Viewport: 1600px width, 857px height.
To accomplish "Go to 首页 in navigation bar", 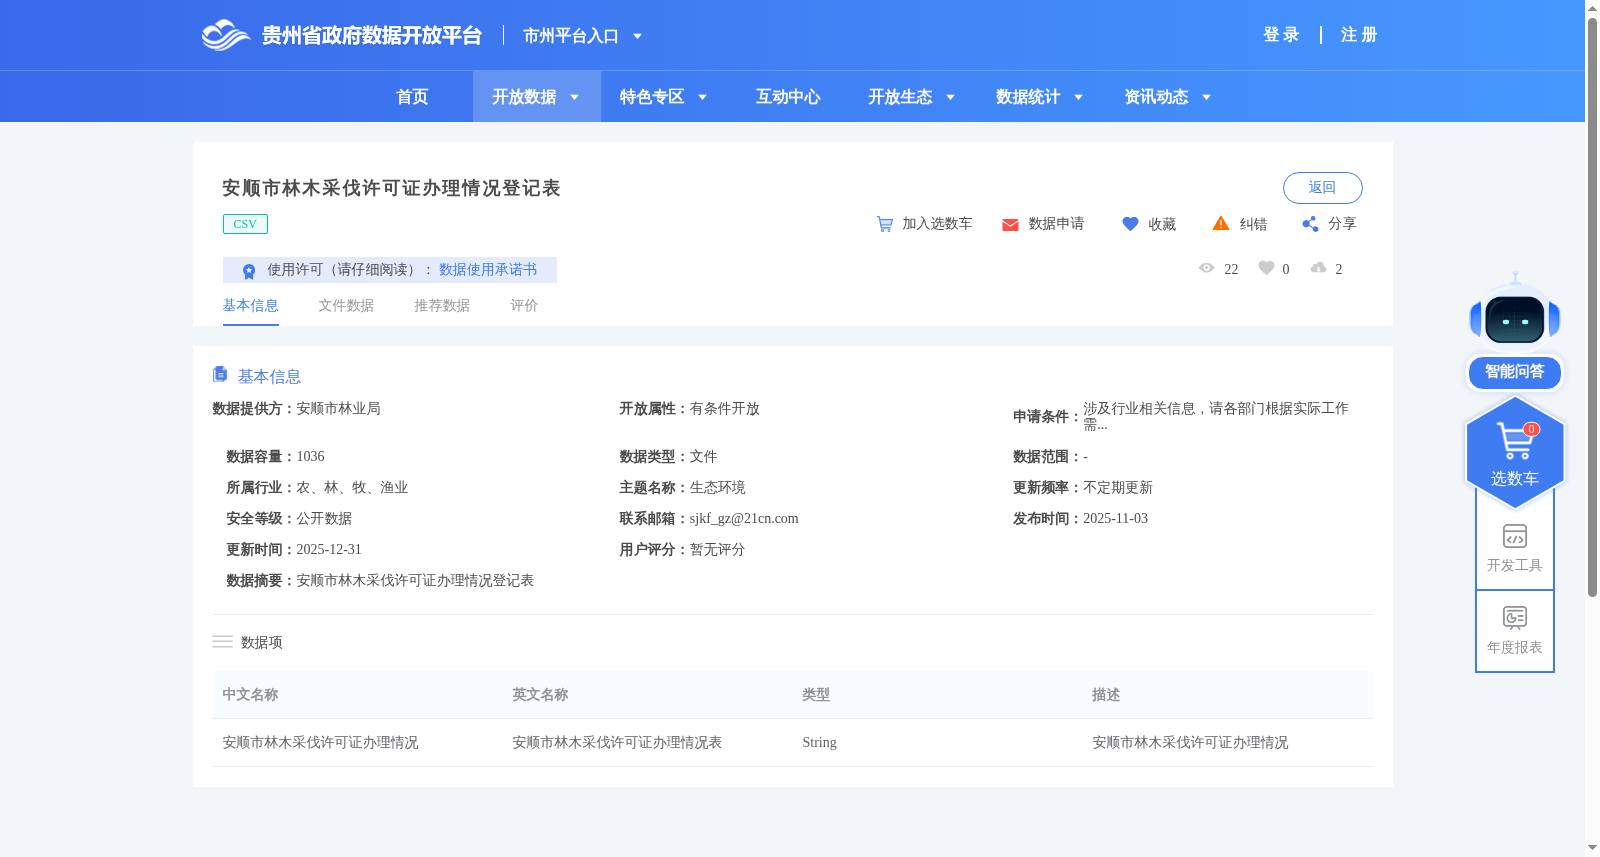I will pos(412,97).
